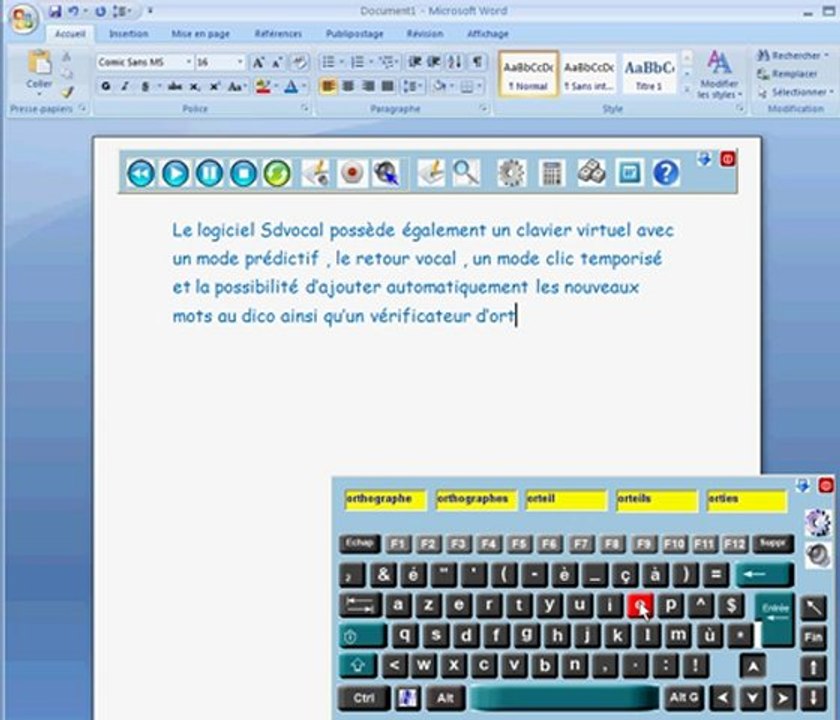Pause reading in the Sdvocal toolbar
The width and height of the screenshot is (840, 720).
[209, 174]
